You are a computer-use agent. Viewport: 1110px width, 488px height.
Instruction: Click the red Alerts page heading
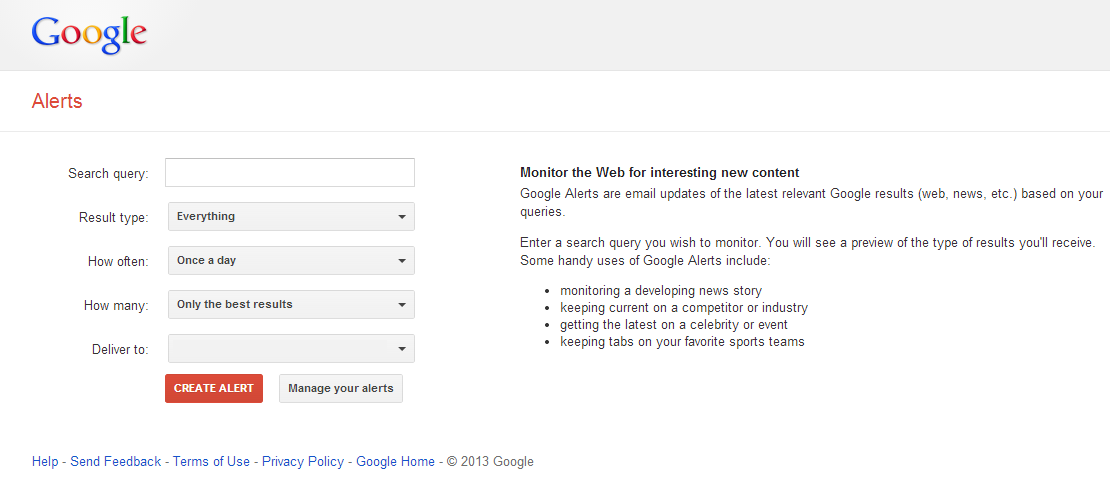click(x=57, y=101)
